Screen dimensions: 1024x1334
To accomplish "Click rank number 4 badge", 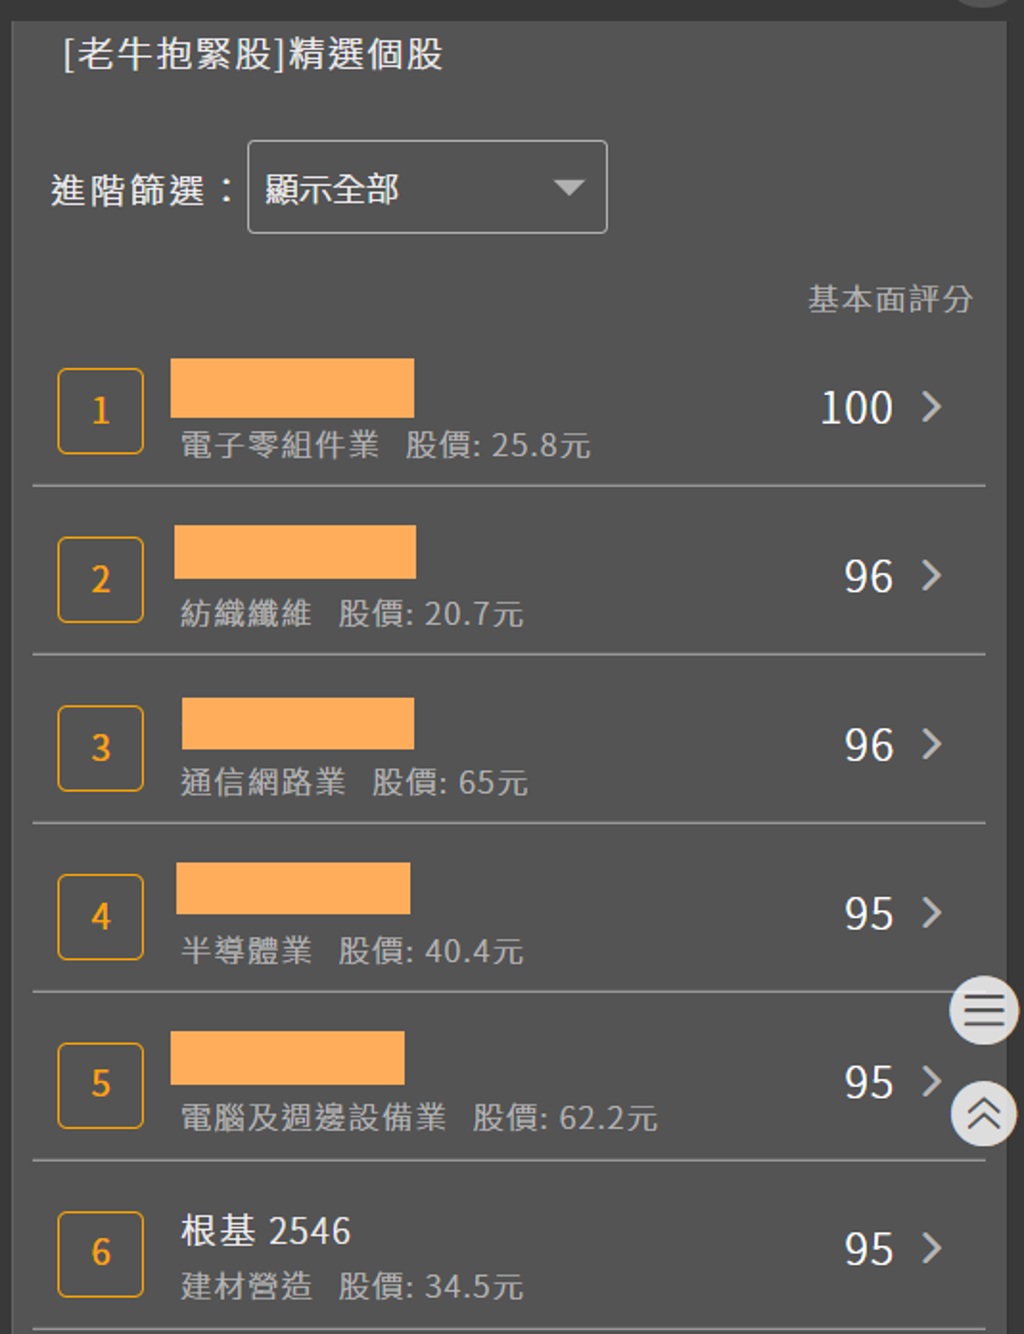I will [x=100, y=917].
